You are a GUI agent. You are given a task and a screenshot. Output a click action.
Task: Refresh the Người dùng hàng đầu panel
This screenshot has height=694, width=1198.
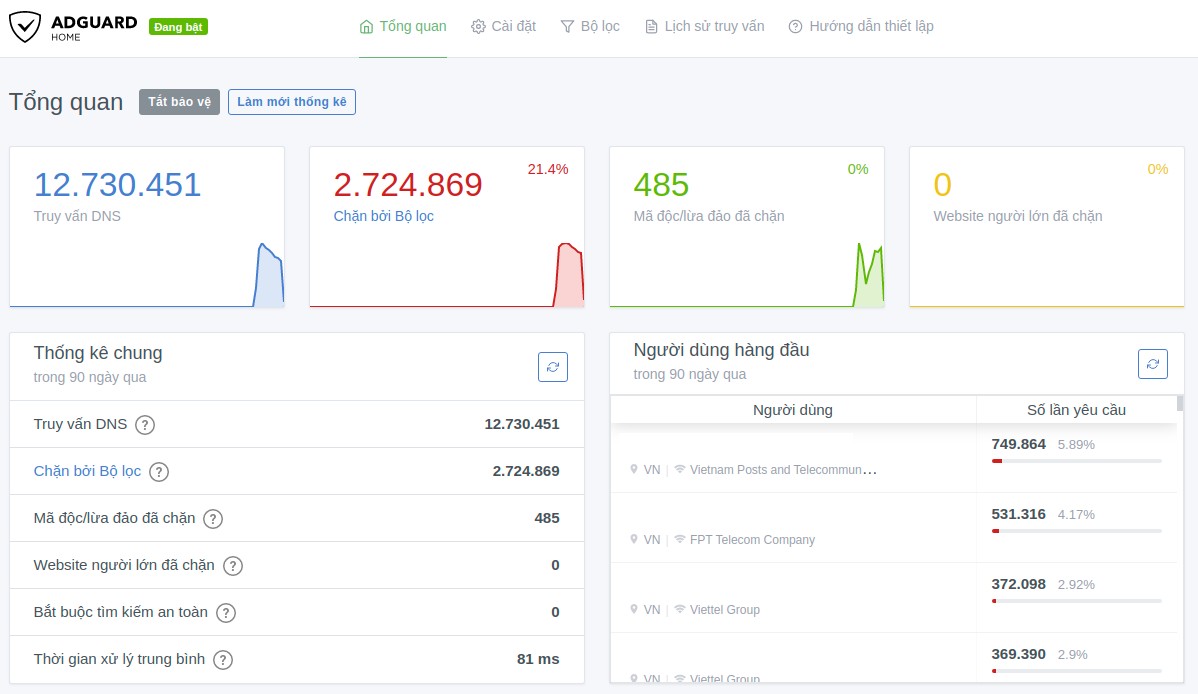pos(1152,364)
